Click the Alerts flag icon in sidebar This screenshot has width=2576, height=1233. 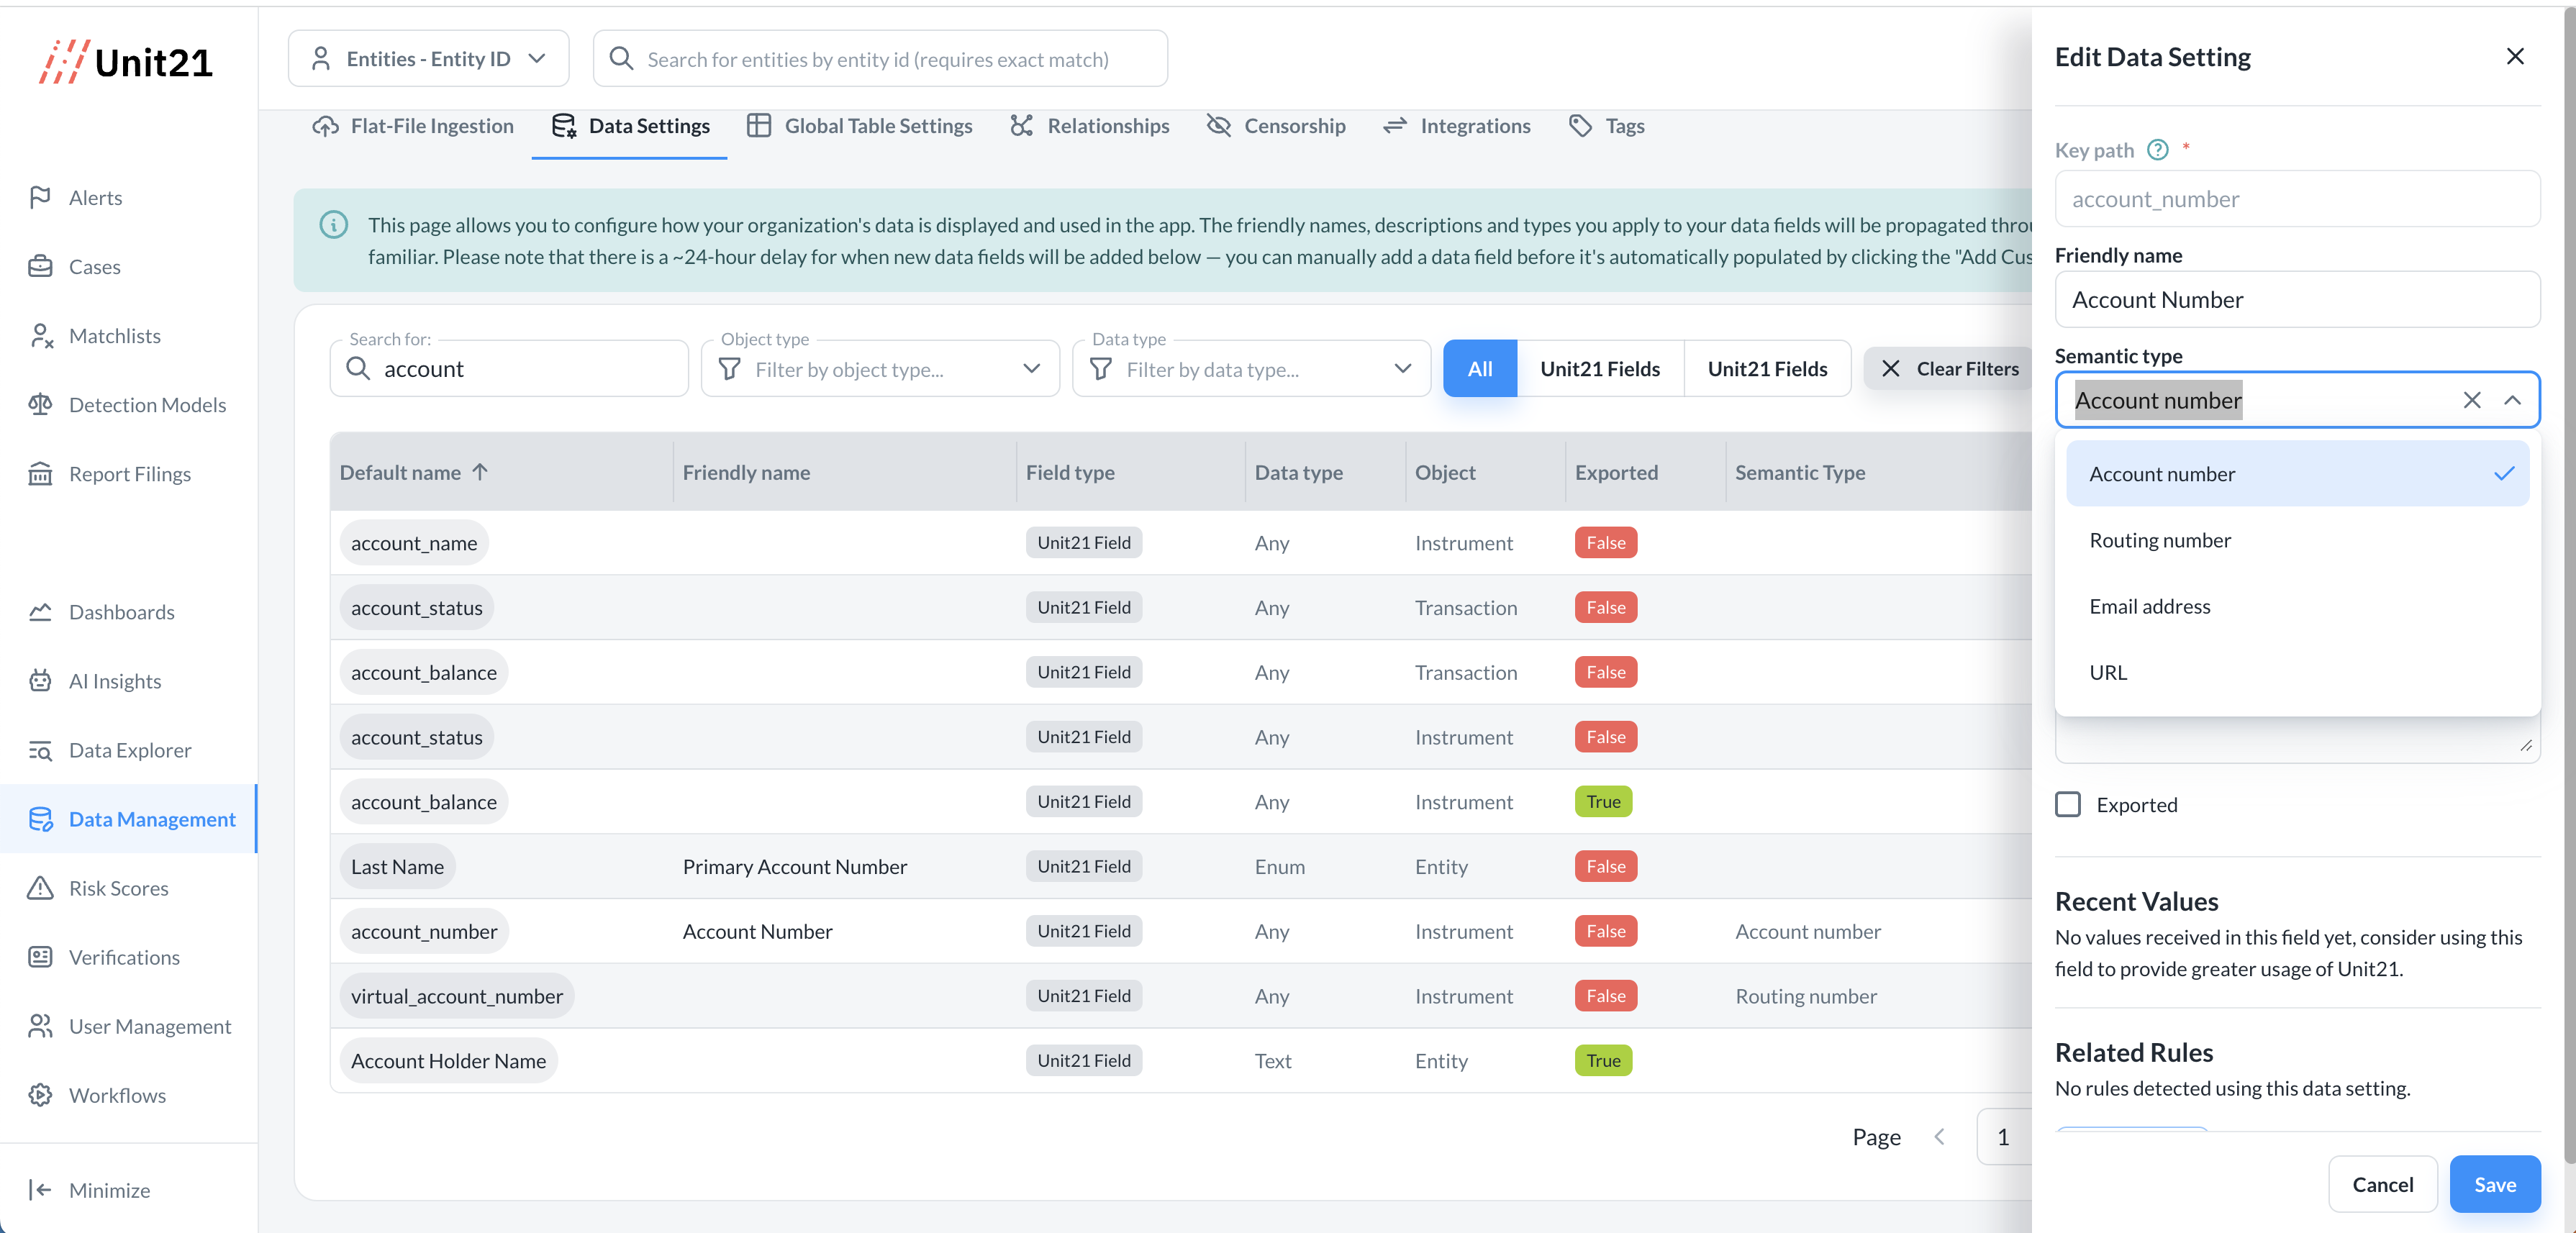[x=40, y=197]
